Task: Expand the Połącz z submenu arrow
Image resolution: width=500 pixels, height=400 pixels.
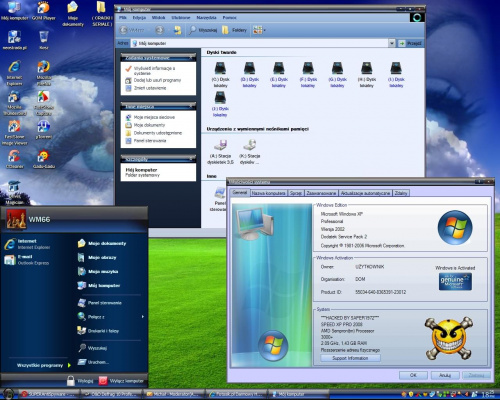Action: (143, 317)
